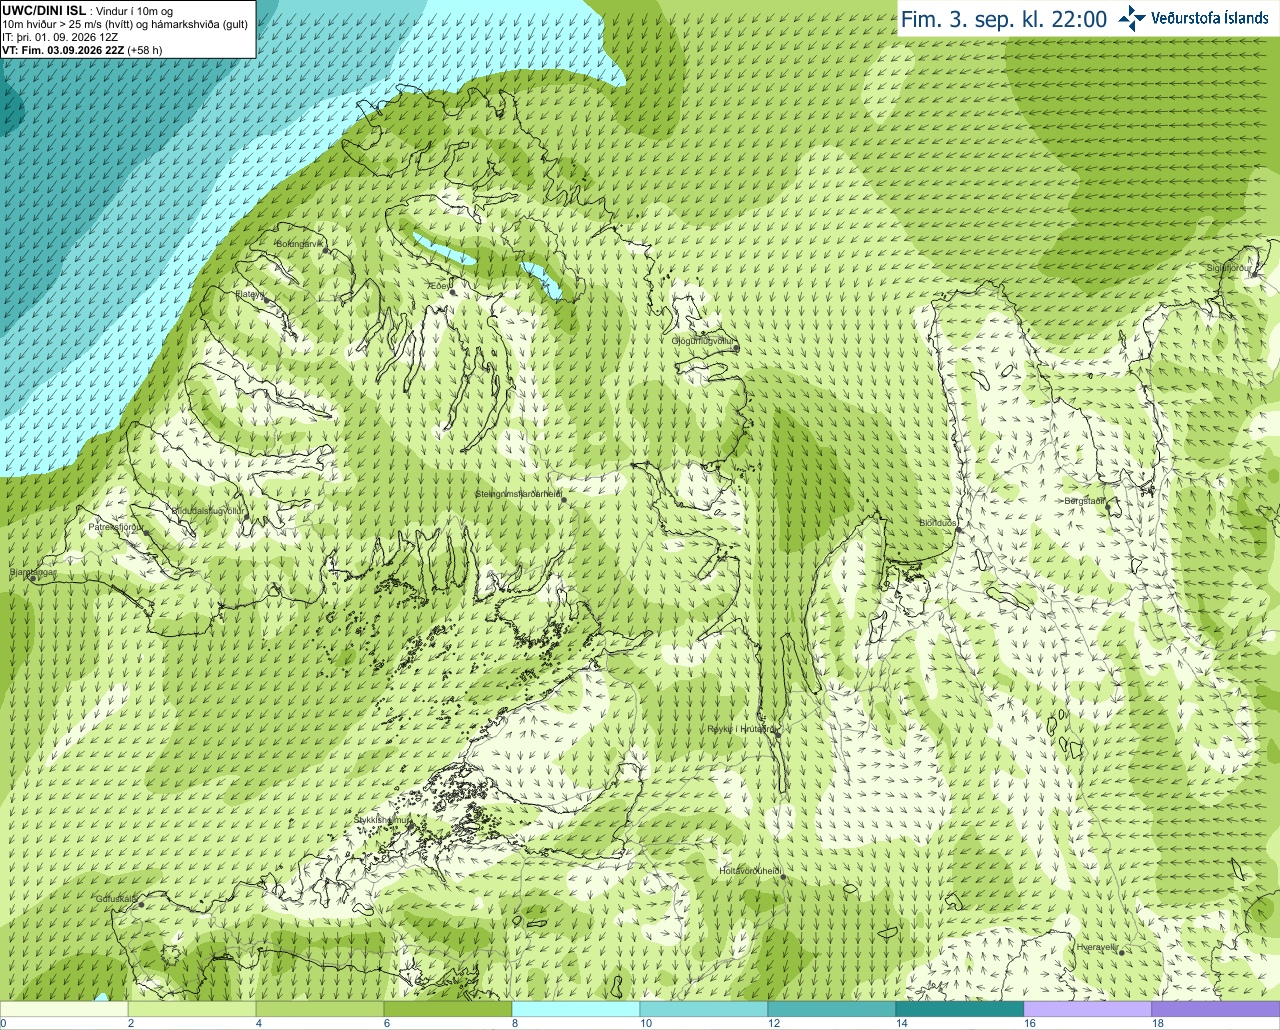Select the VT valid time line in info box
Image resolution: width=1280 pixels, height=1030 pixels.
82,49
